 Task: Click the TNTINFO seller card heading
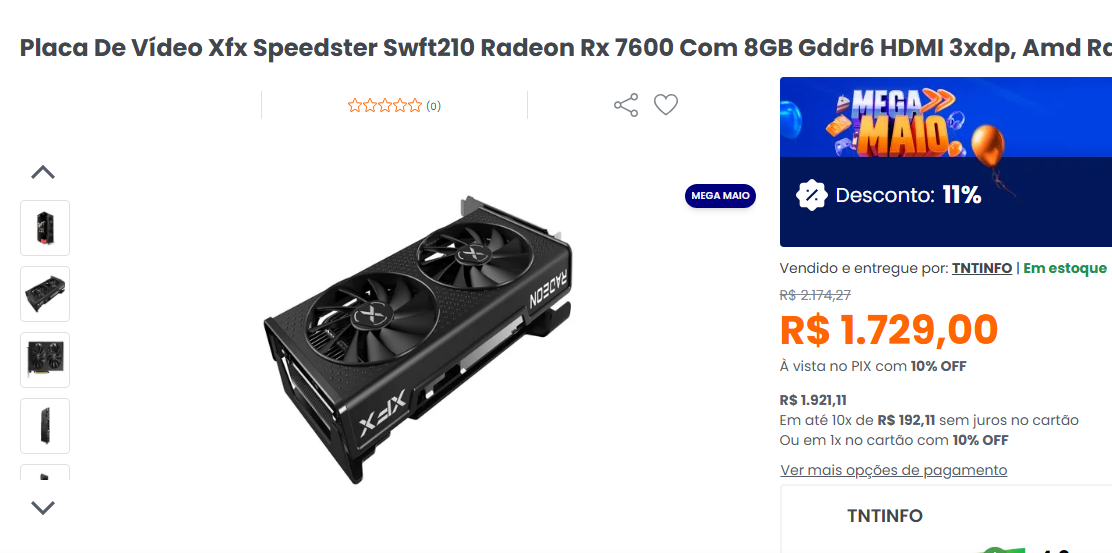[884, 515]
